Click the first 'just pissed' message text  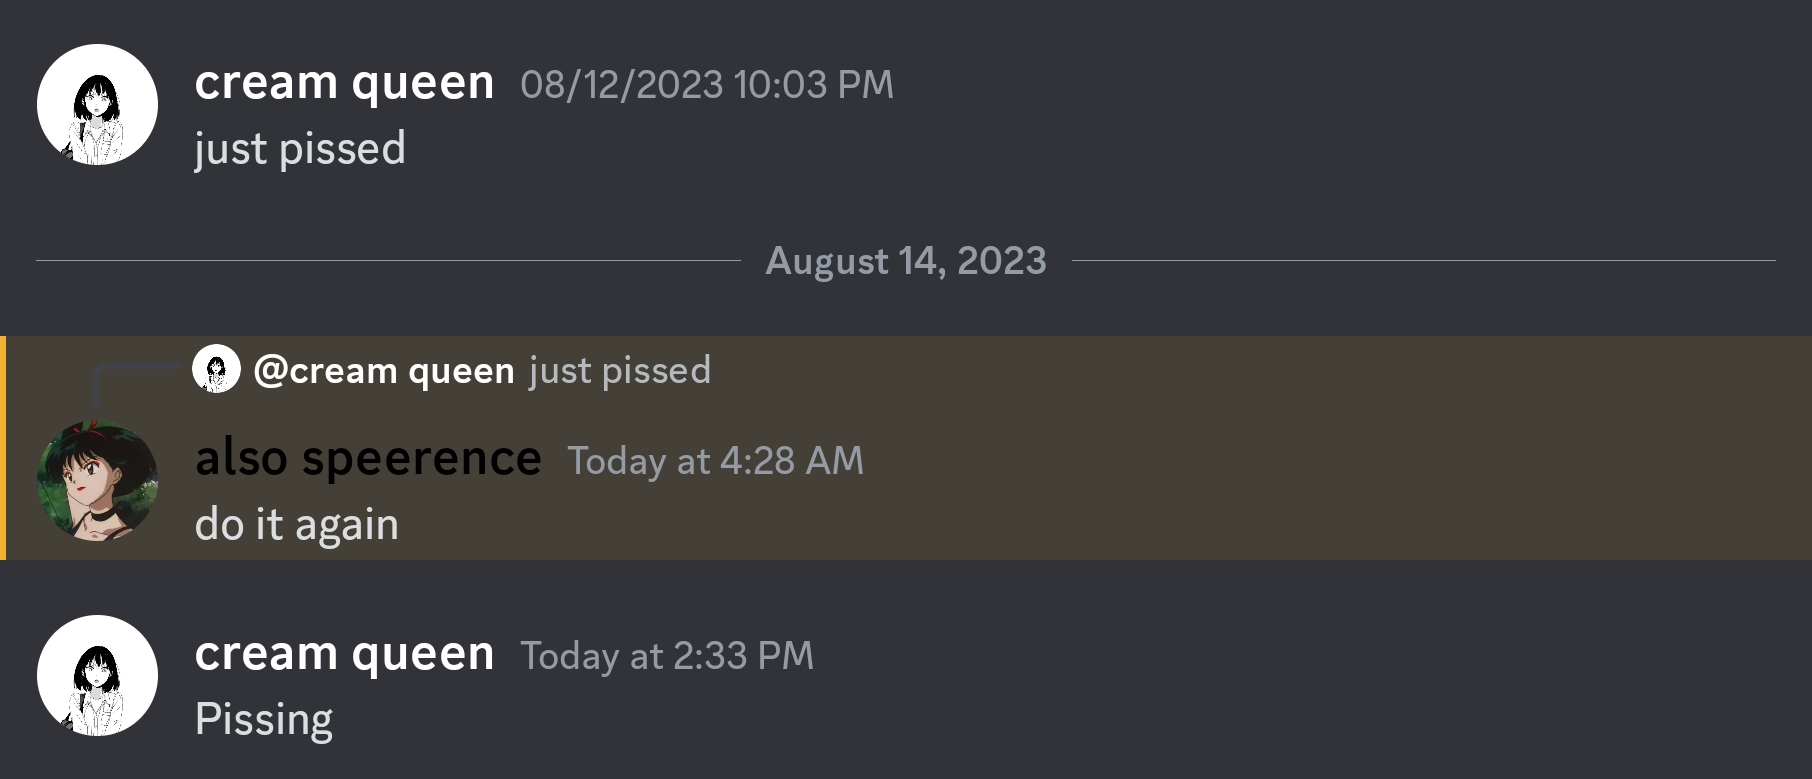(x=300, y=149)
